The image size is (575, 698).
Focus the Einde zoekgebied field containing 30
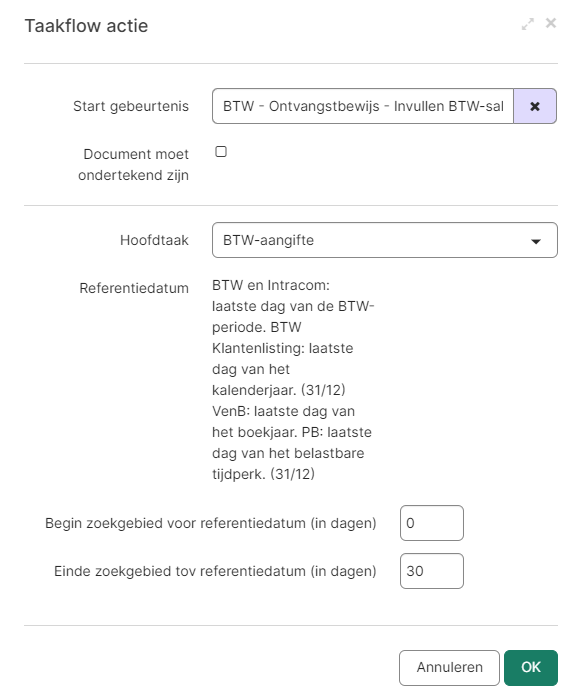[x=432, y=571]
